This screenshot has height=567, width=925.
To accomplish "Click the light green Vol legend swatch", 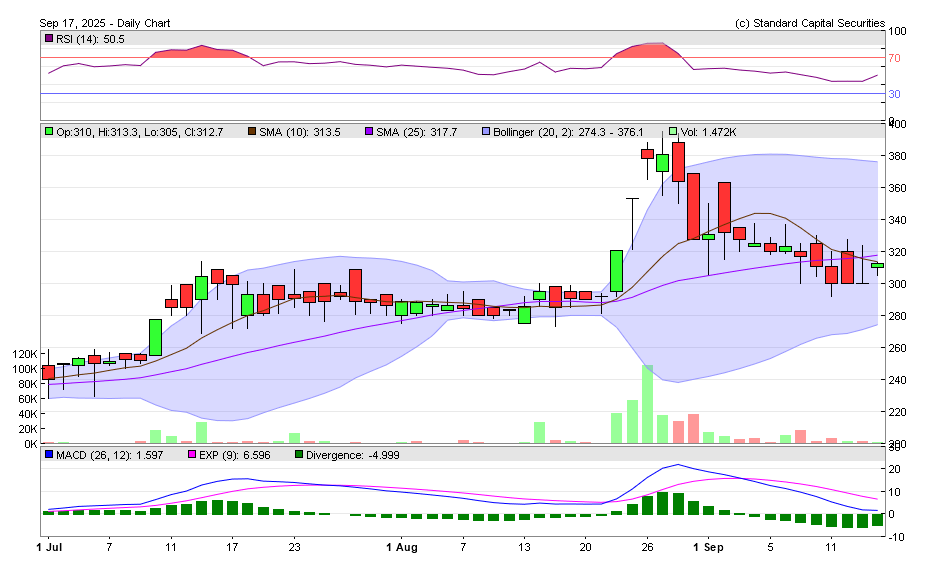I will pyautogui.click(x=673, y=132).
